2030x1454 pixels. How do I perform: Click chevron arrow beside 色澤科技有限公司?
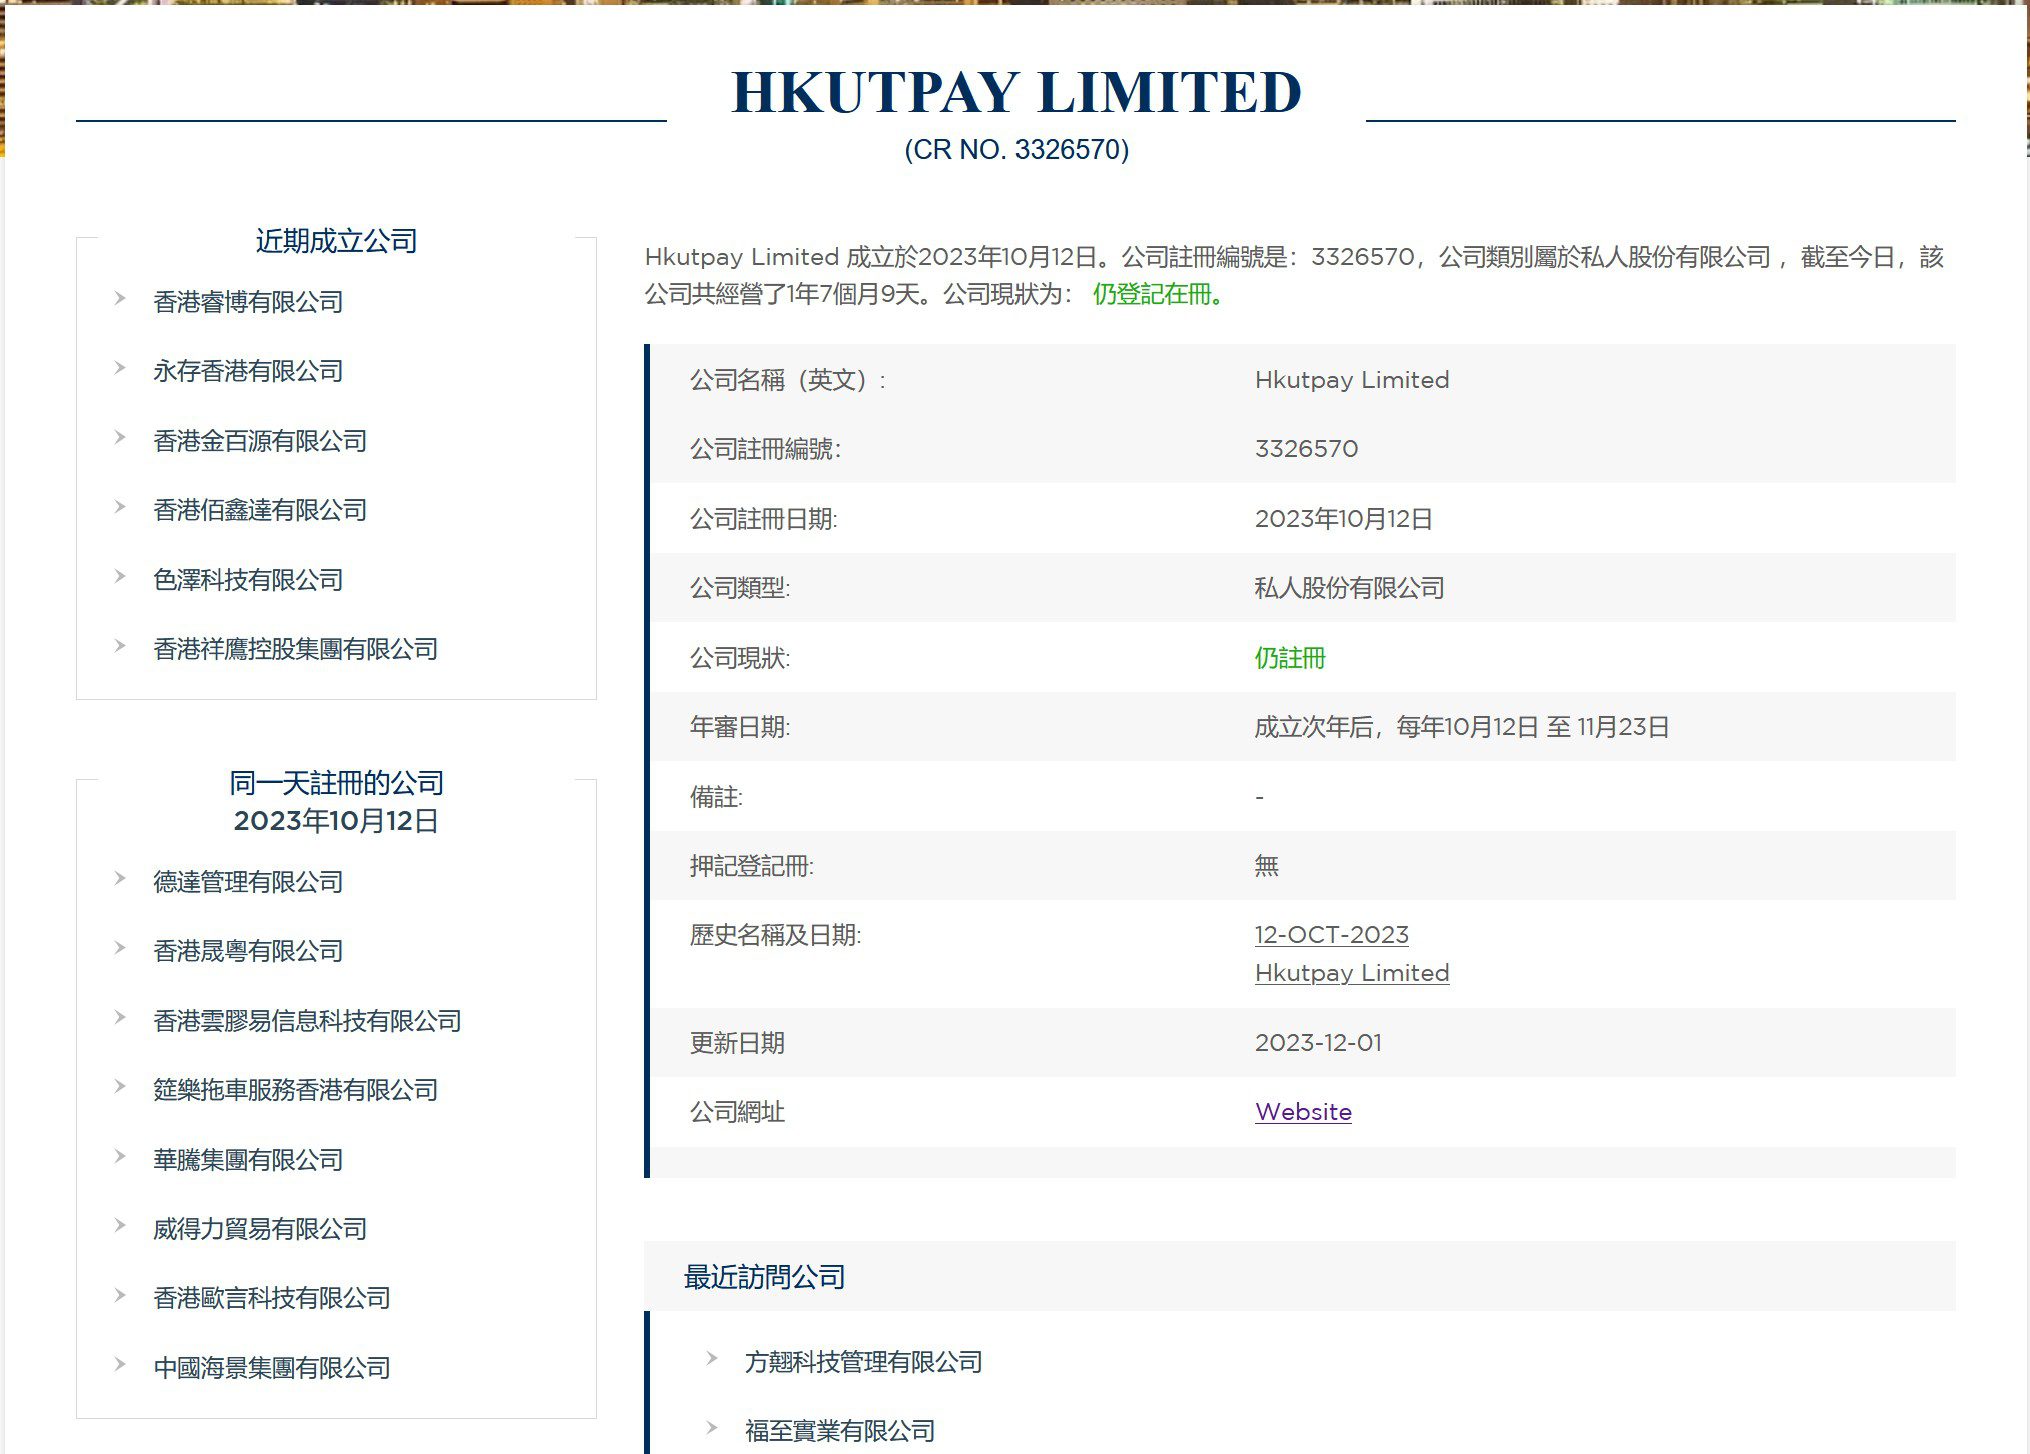(x=120, y=576)
